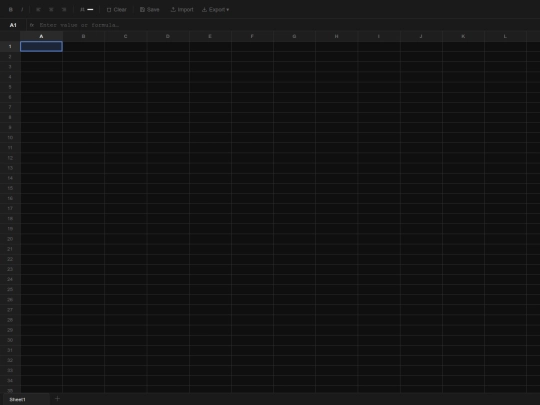Select column B header
Viewport: 540px width, 405px height.
click(x=83, y=36)
